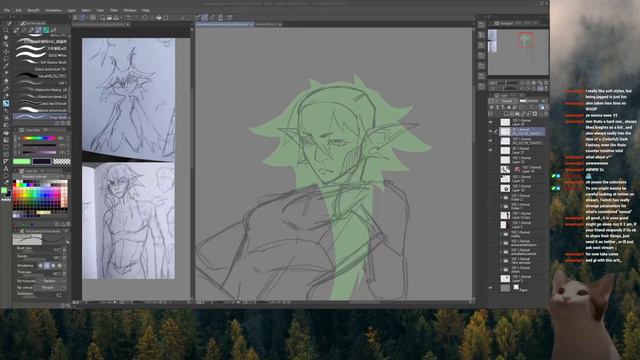Adjust the saturation slider below hue
640x360 pixels.
point(39,145)
